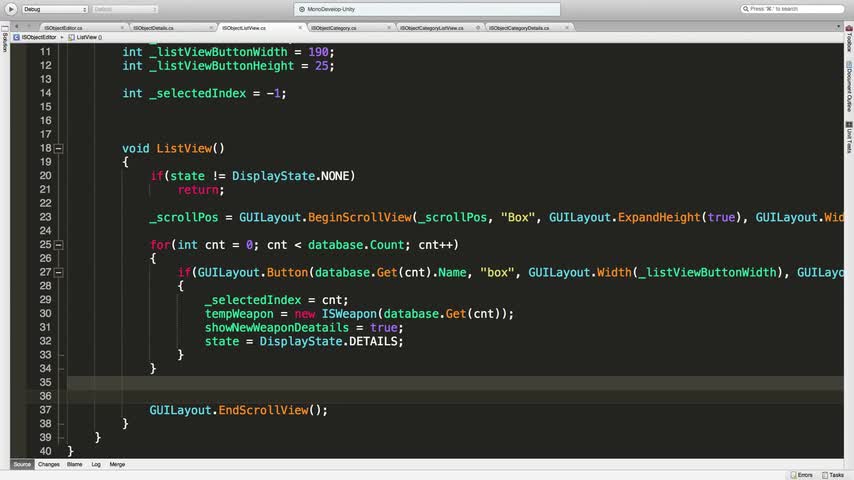
Task: Click 'tempWeapon = new ISWeapon' on line 30
Action: click(291, 314)
